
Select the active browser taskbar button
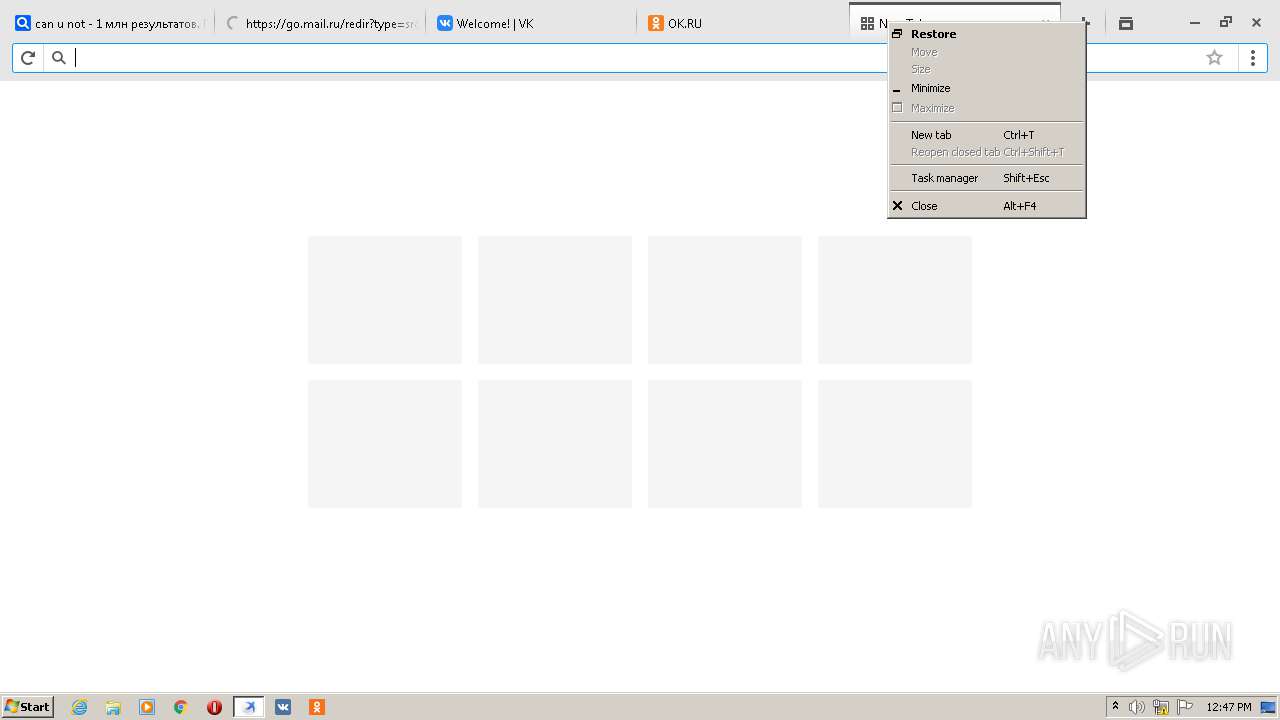click(x=249, y=707)
